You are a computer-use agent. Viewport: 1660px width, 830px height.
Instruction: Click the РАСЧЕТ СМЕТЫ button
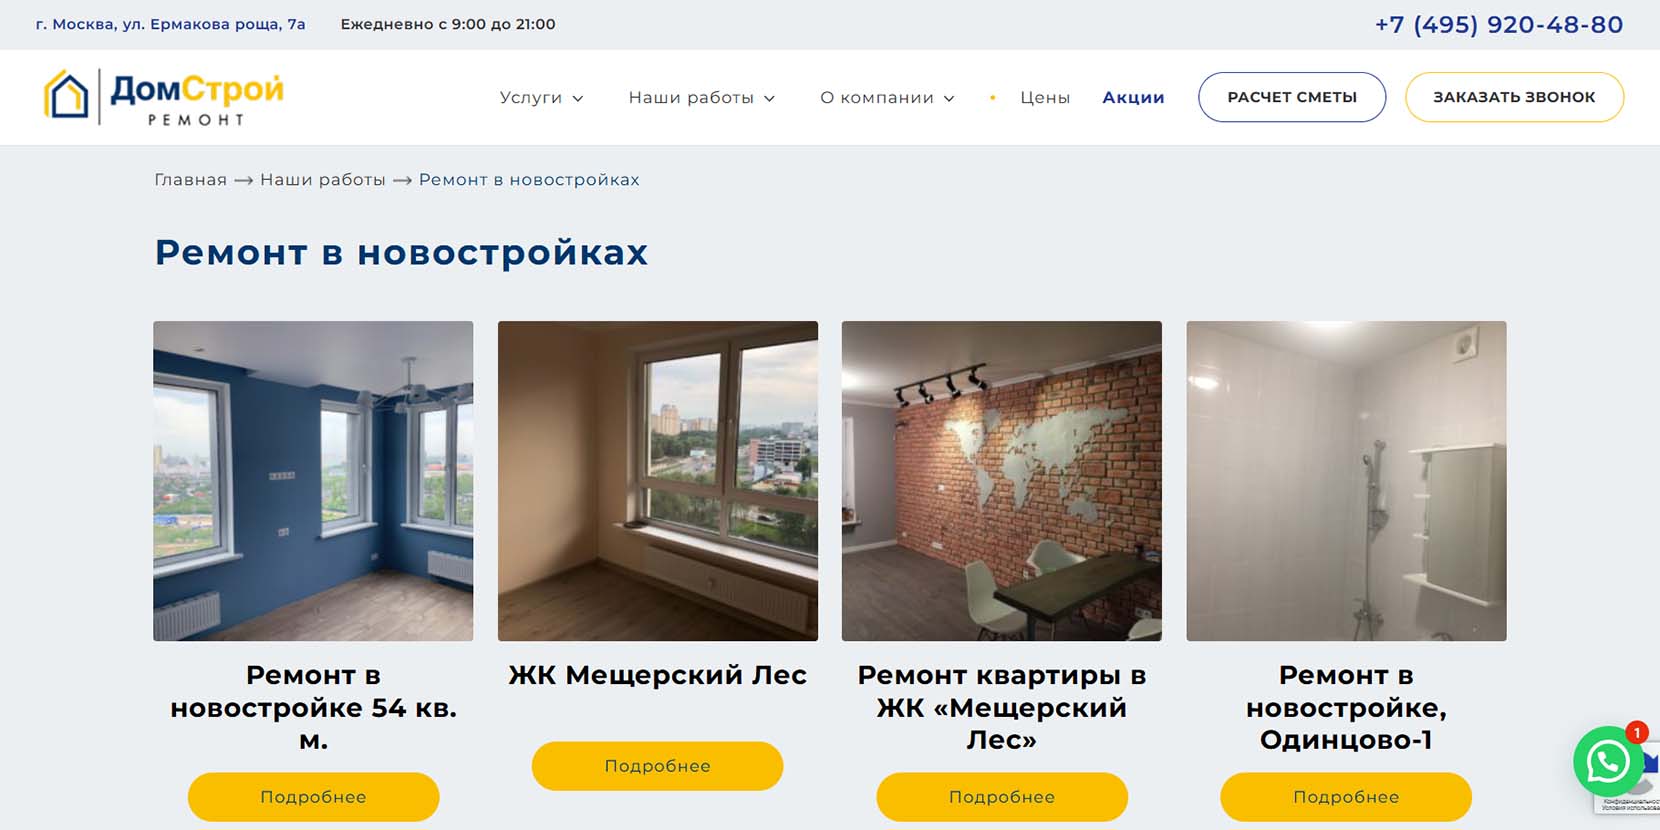coord(1292,97)
